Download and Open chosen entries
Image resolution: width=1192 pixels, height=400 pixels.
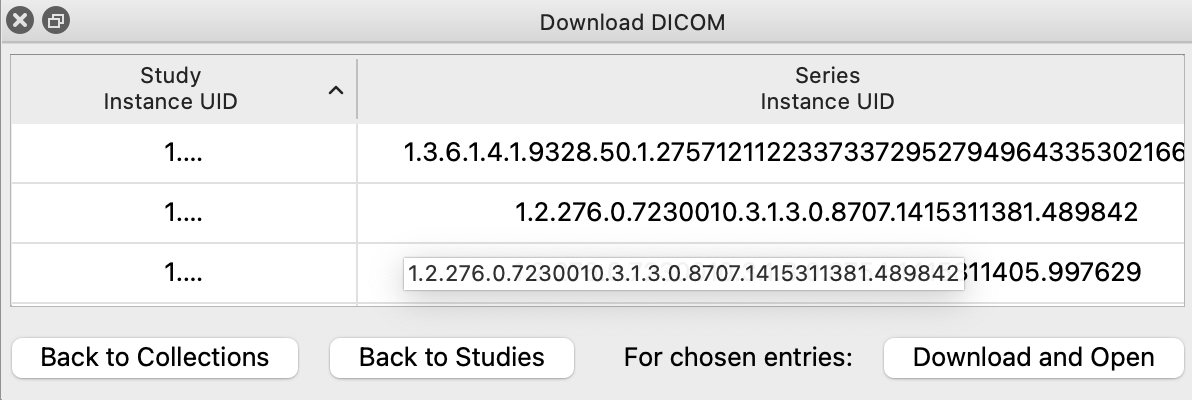click(1033, 358)
